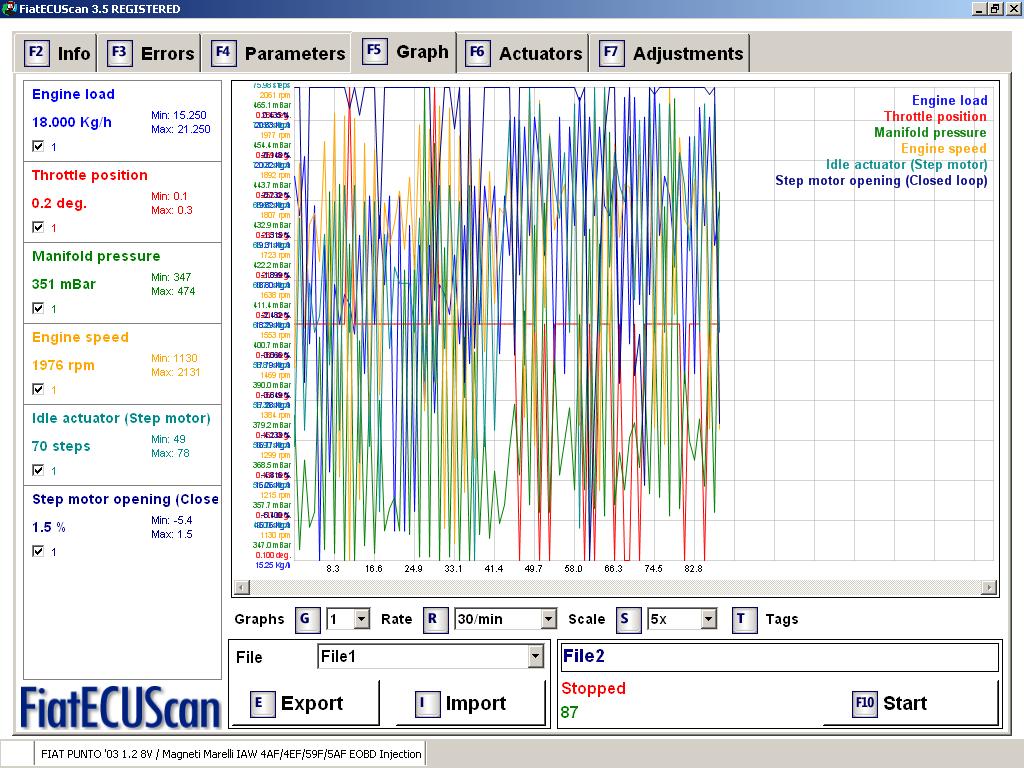Toggle the Step motor opening graph checkbox
Screen dimensions: 1024x768
point(38,551)
